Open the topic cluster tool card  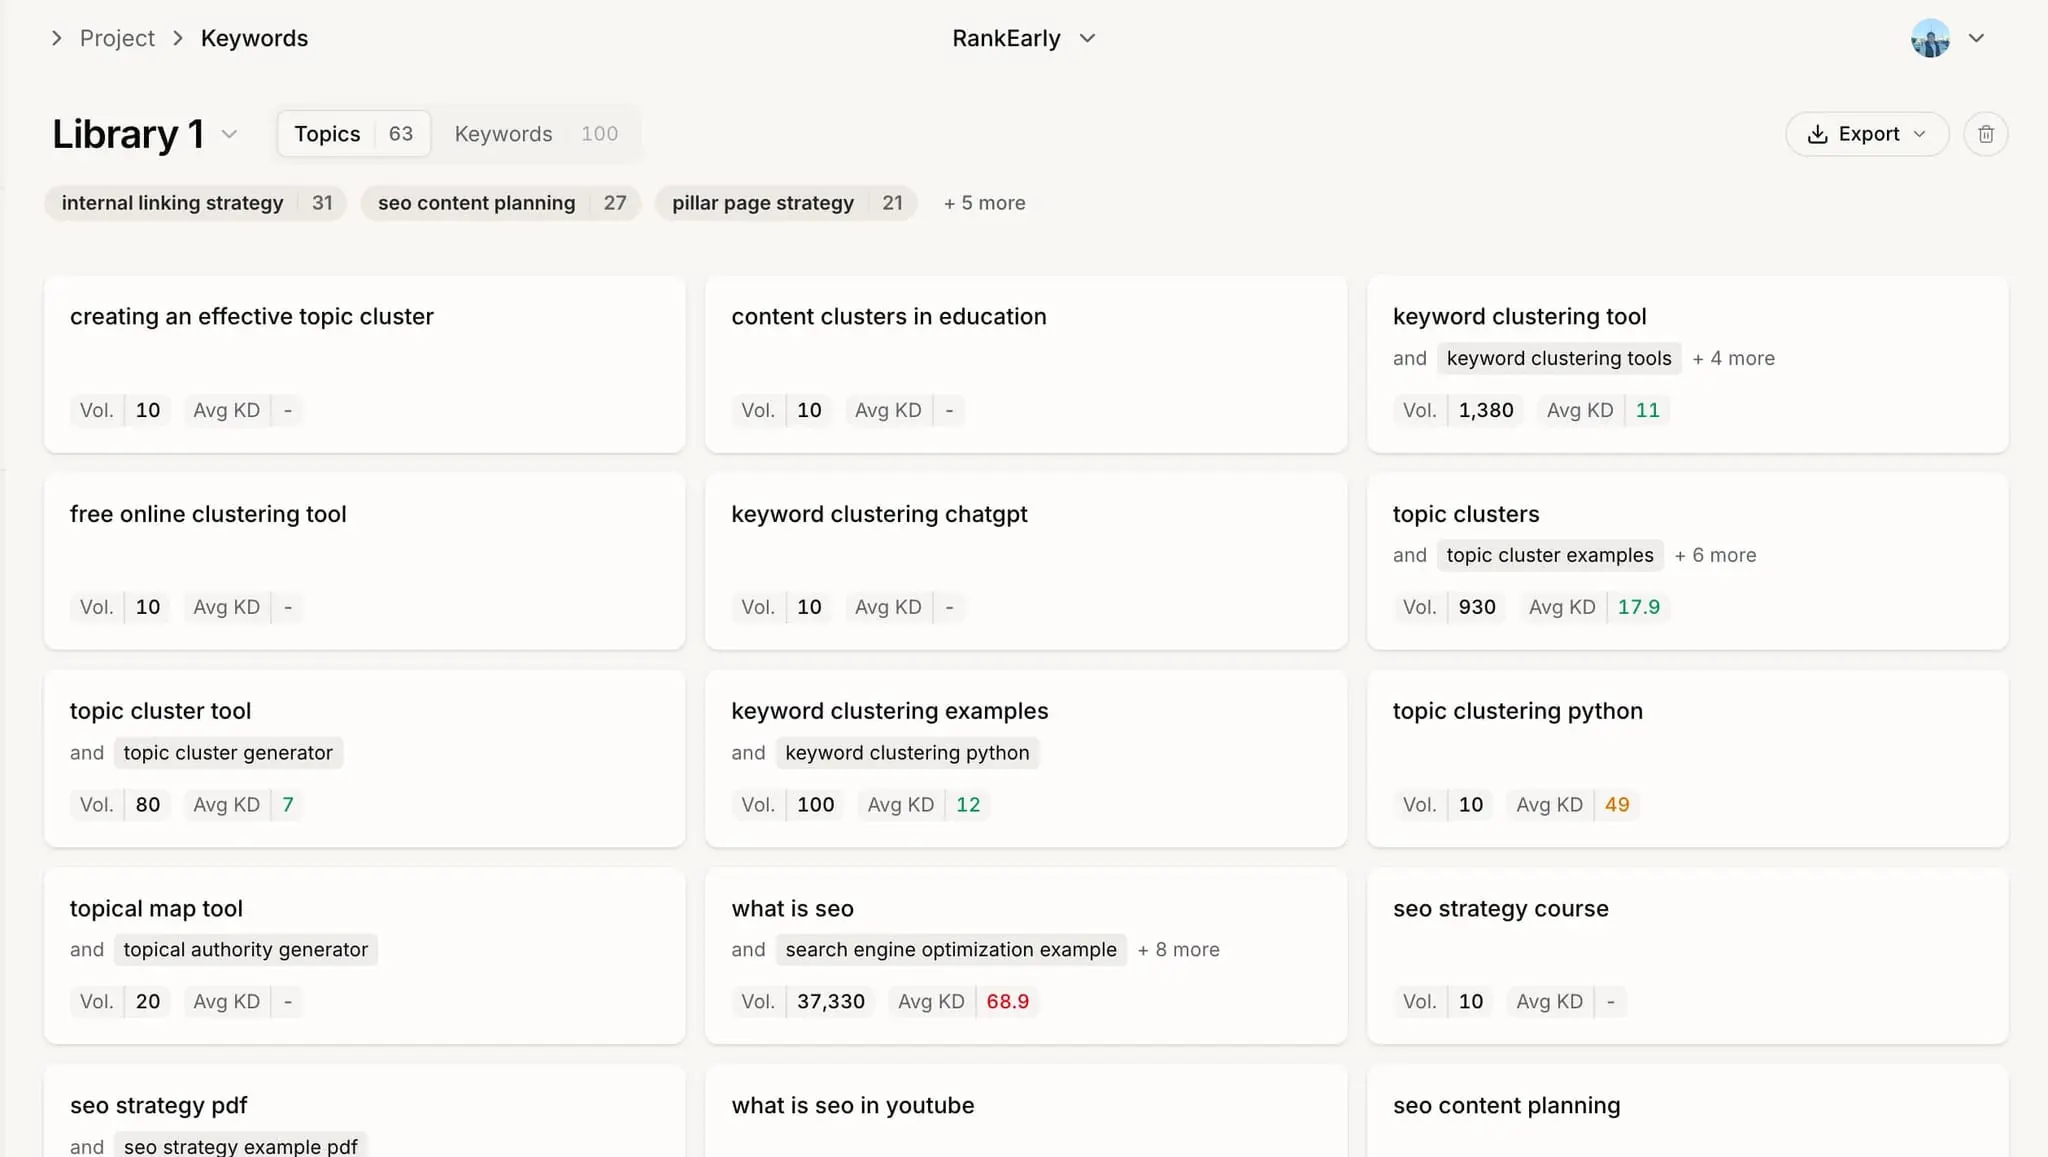365,759
